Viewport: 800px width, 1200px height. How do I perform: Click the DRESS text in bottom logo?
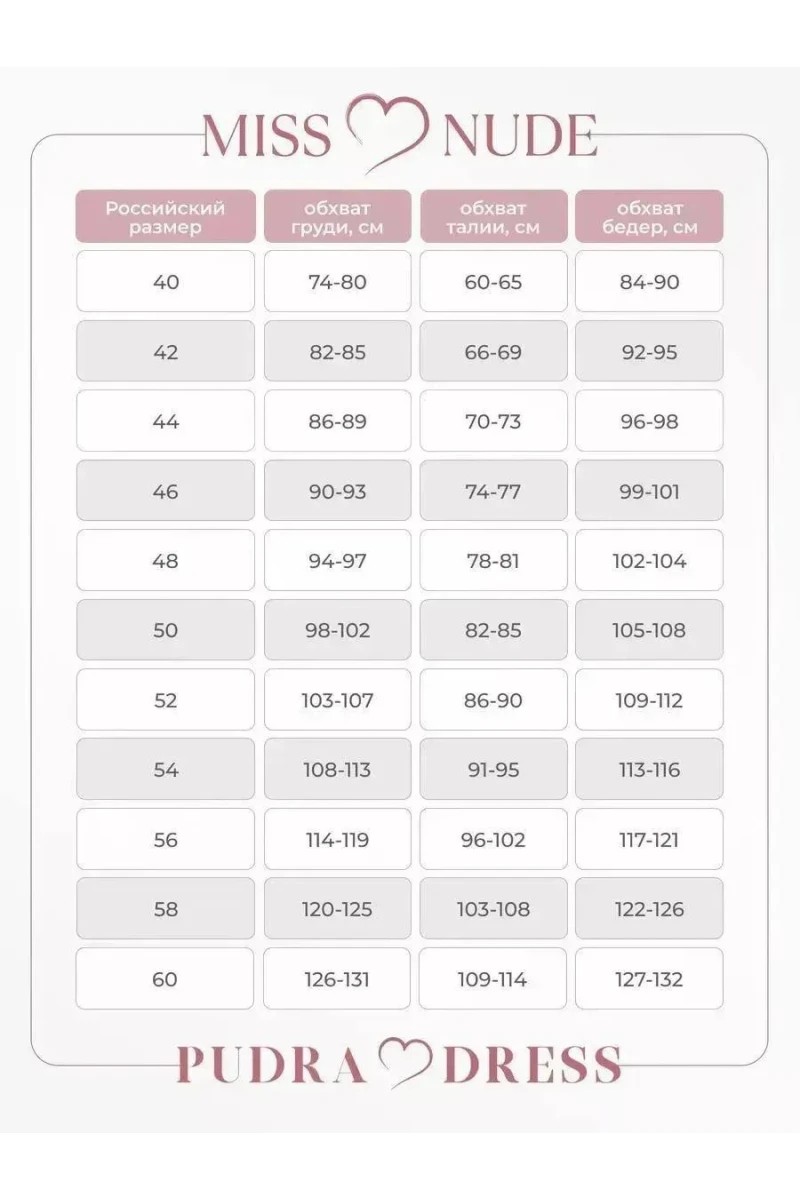pos(531,1064)
